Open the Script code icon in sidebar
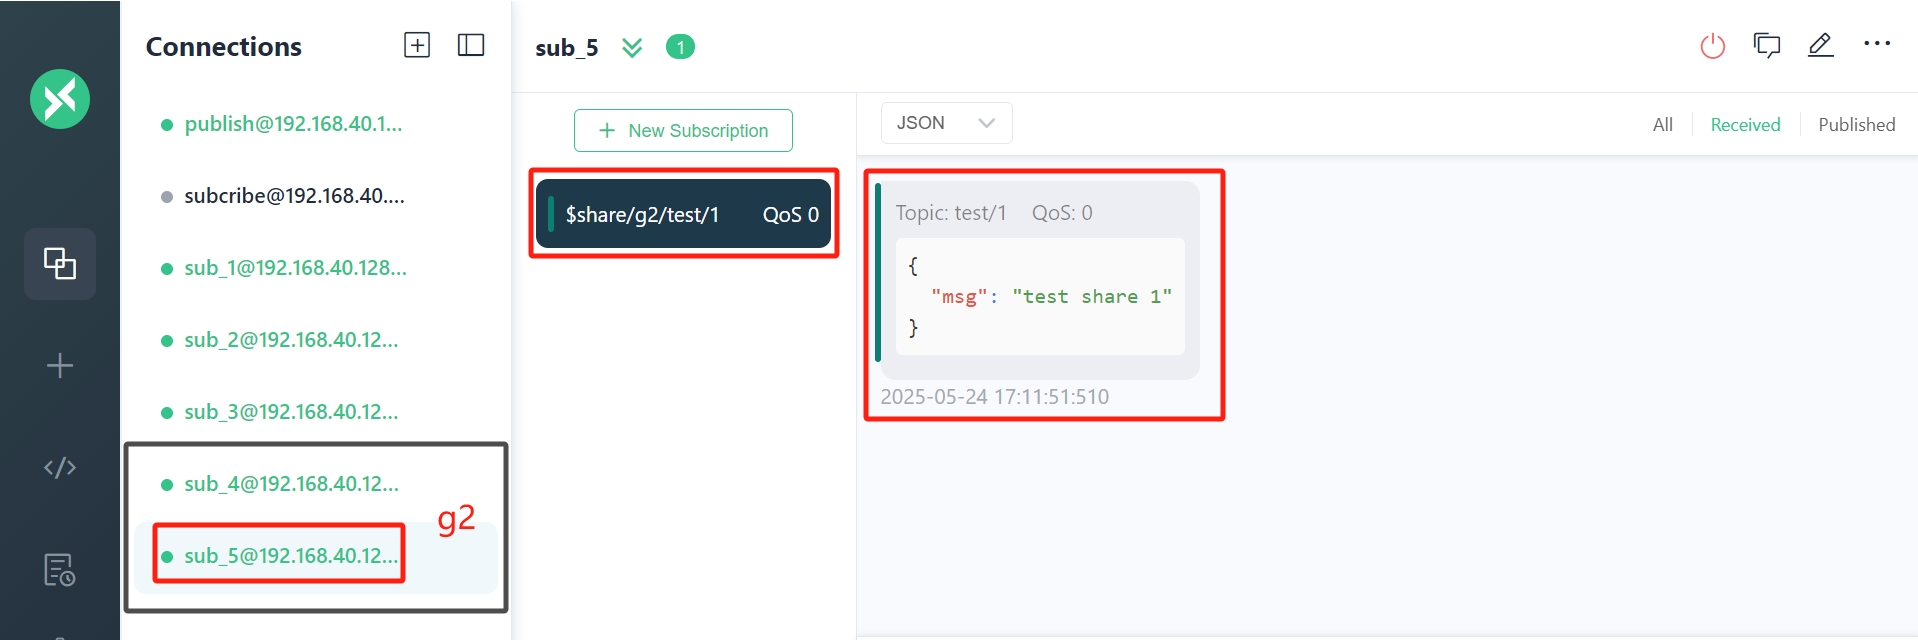The image size is (1918, 640). (60, 467)
